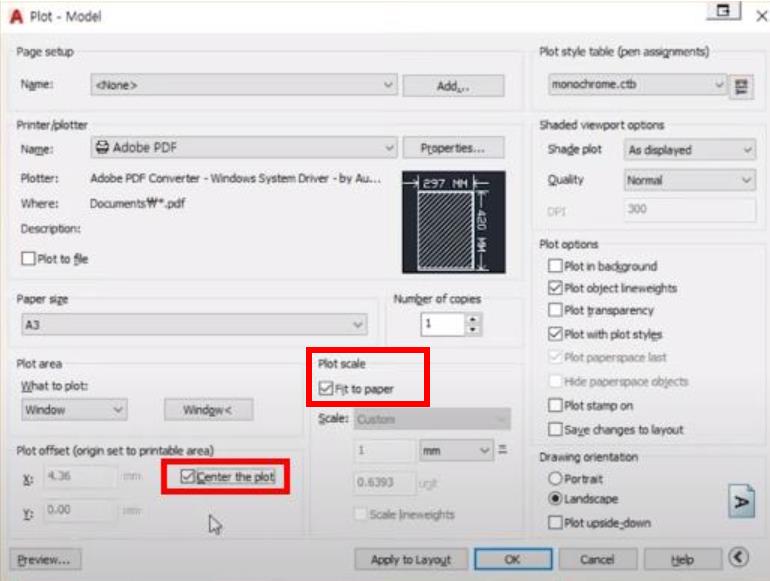Viewport: 770px width, 581px height.
Task: Open Quality dropdown showing Normal
Action: 689,180
